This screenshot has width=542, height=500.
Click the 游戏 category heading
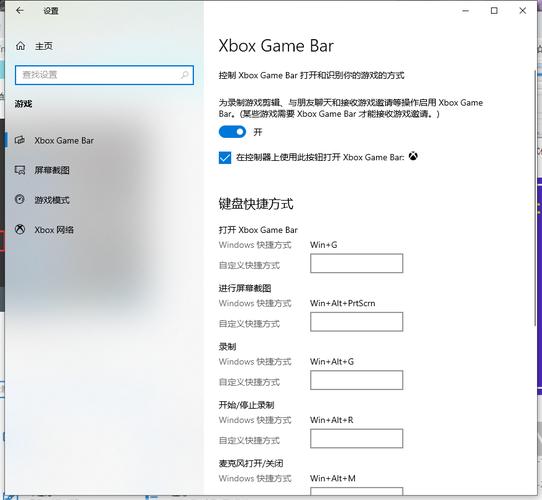24,104
